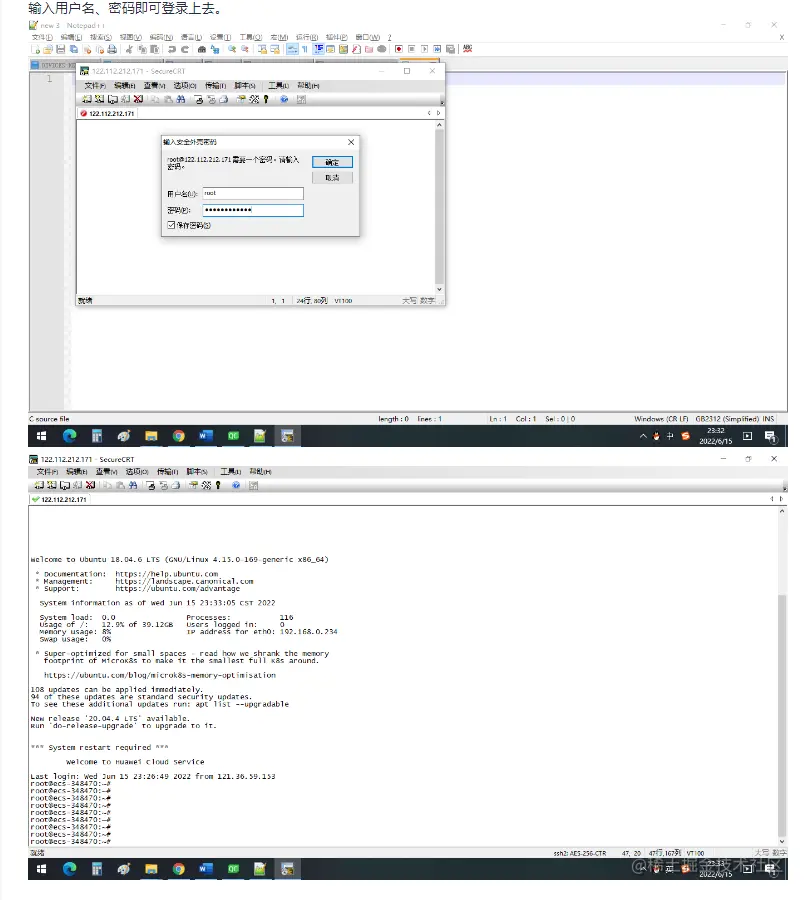
Task: Open 帮助 menu in the connected SecureCRT window
Action: 260,472
